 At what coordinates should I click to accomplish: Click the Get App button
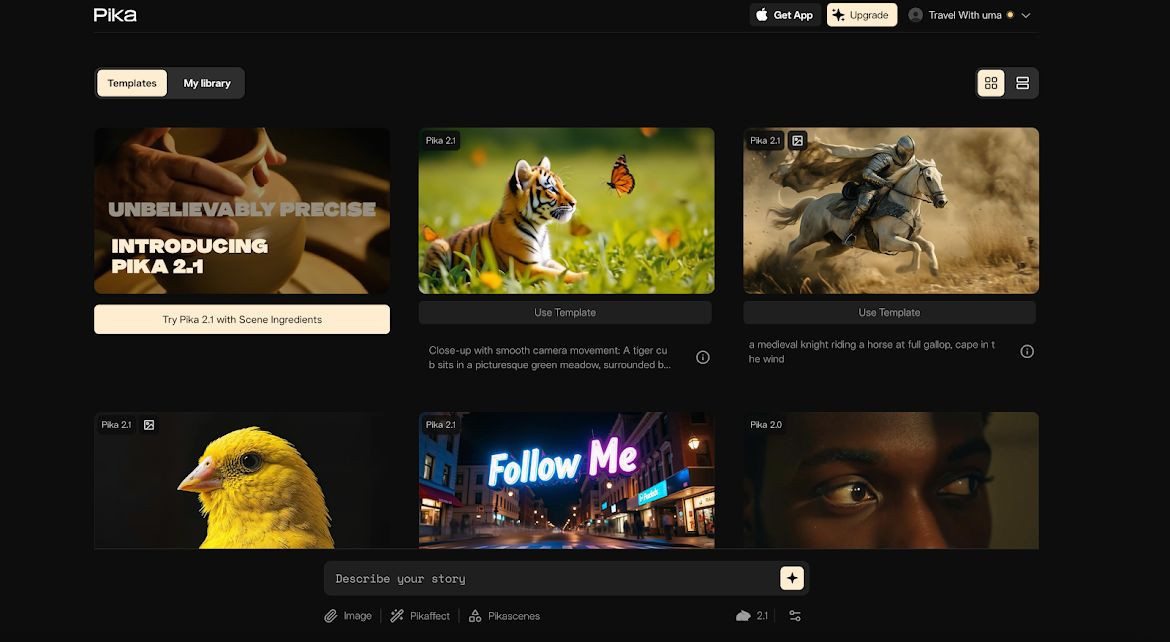pos(785,15)
